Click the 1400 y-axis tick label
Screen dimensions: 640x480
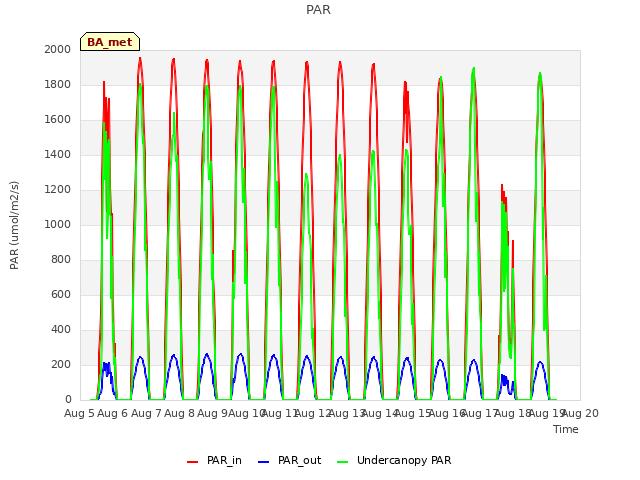[58, 154]
